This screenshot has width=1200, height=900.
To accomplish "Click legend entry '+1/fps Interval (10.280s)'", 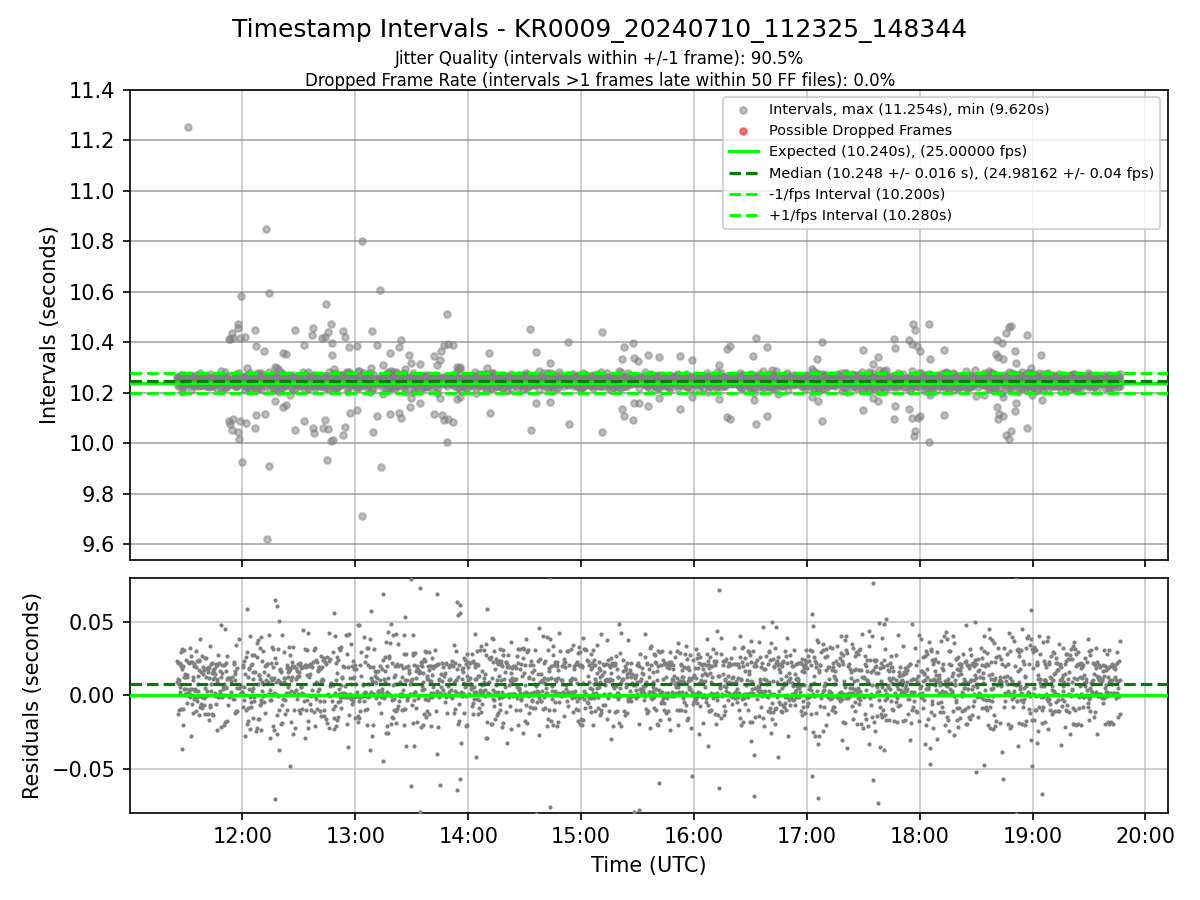I will pyautogui.click(x=859, y=215).
